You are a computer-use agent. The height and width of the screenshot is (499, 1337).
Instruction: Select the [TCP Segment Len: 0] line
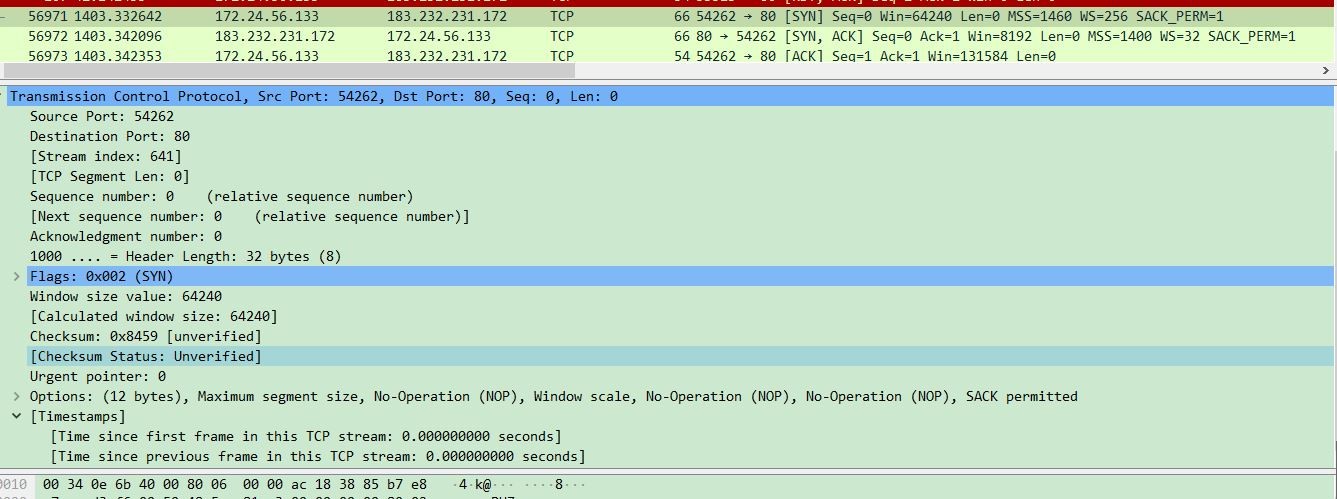[x=109, y=176]
